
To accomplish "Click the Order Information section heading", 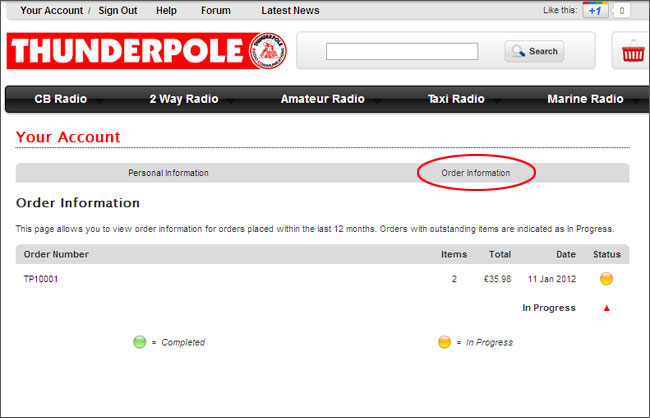I will (x=78, y=203).
